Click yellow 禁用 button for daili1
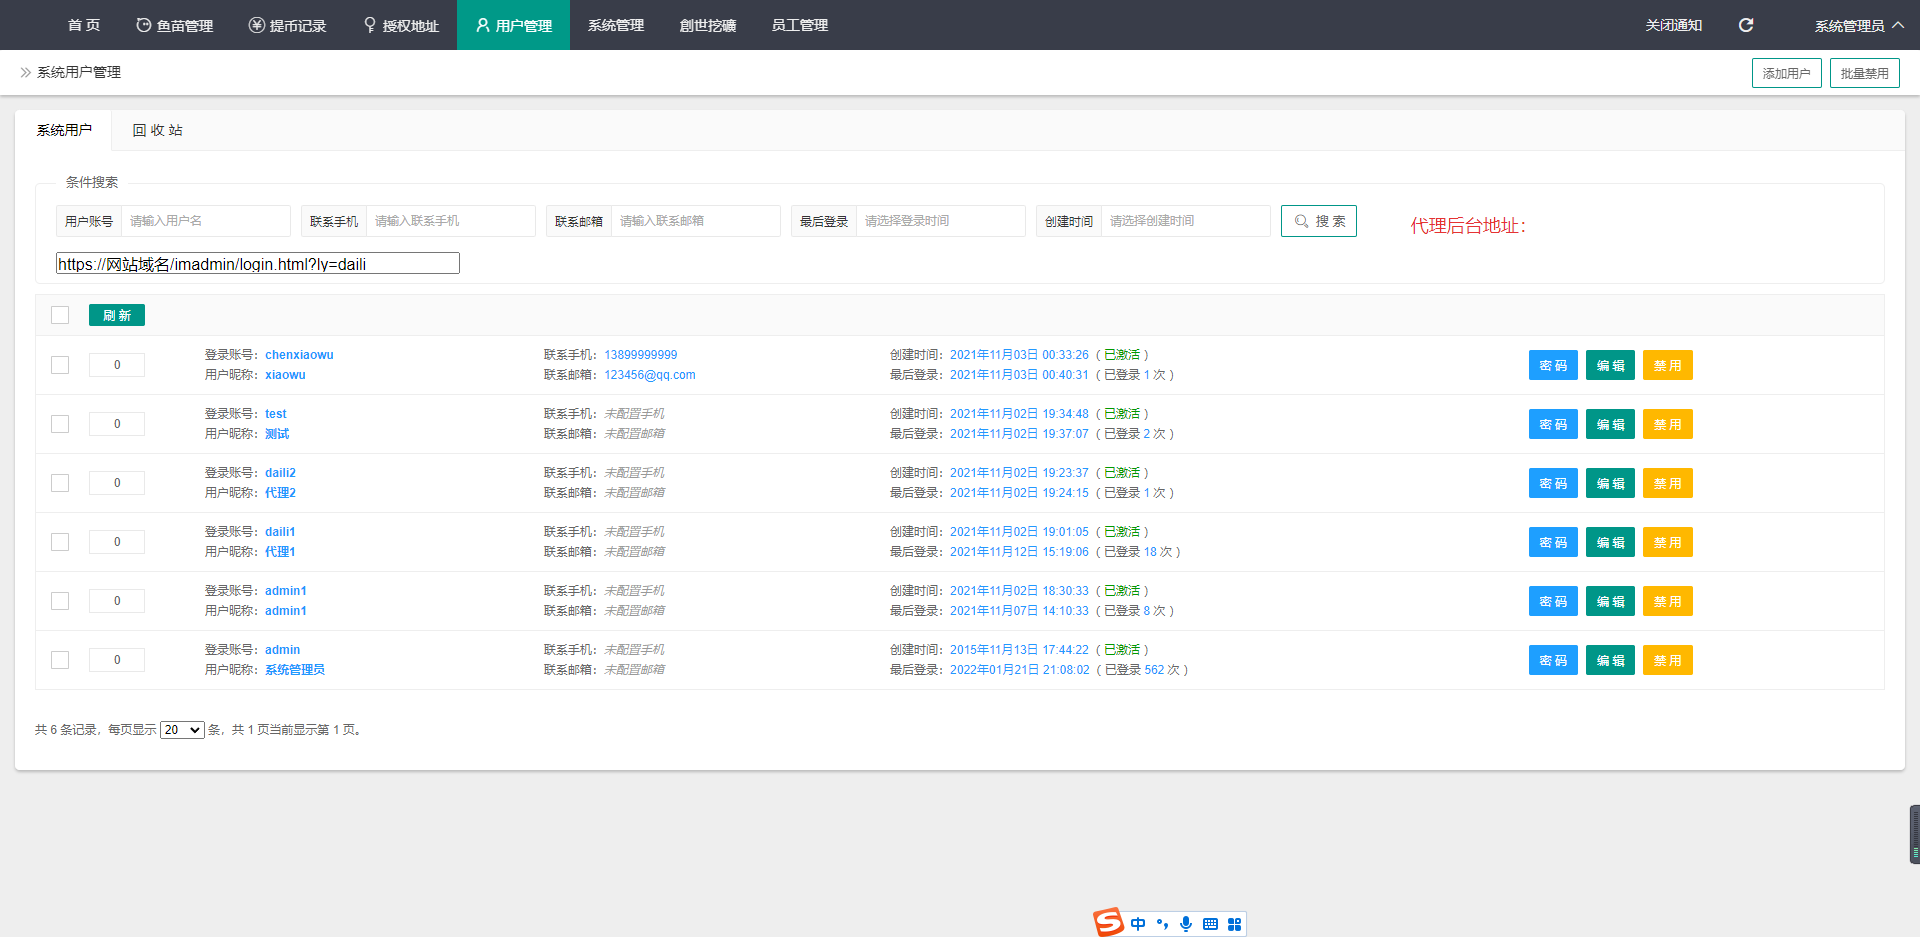Viewport: 1920px width, 937px height. tap(1667, 542)
